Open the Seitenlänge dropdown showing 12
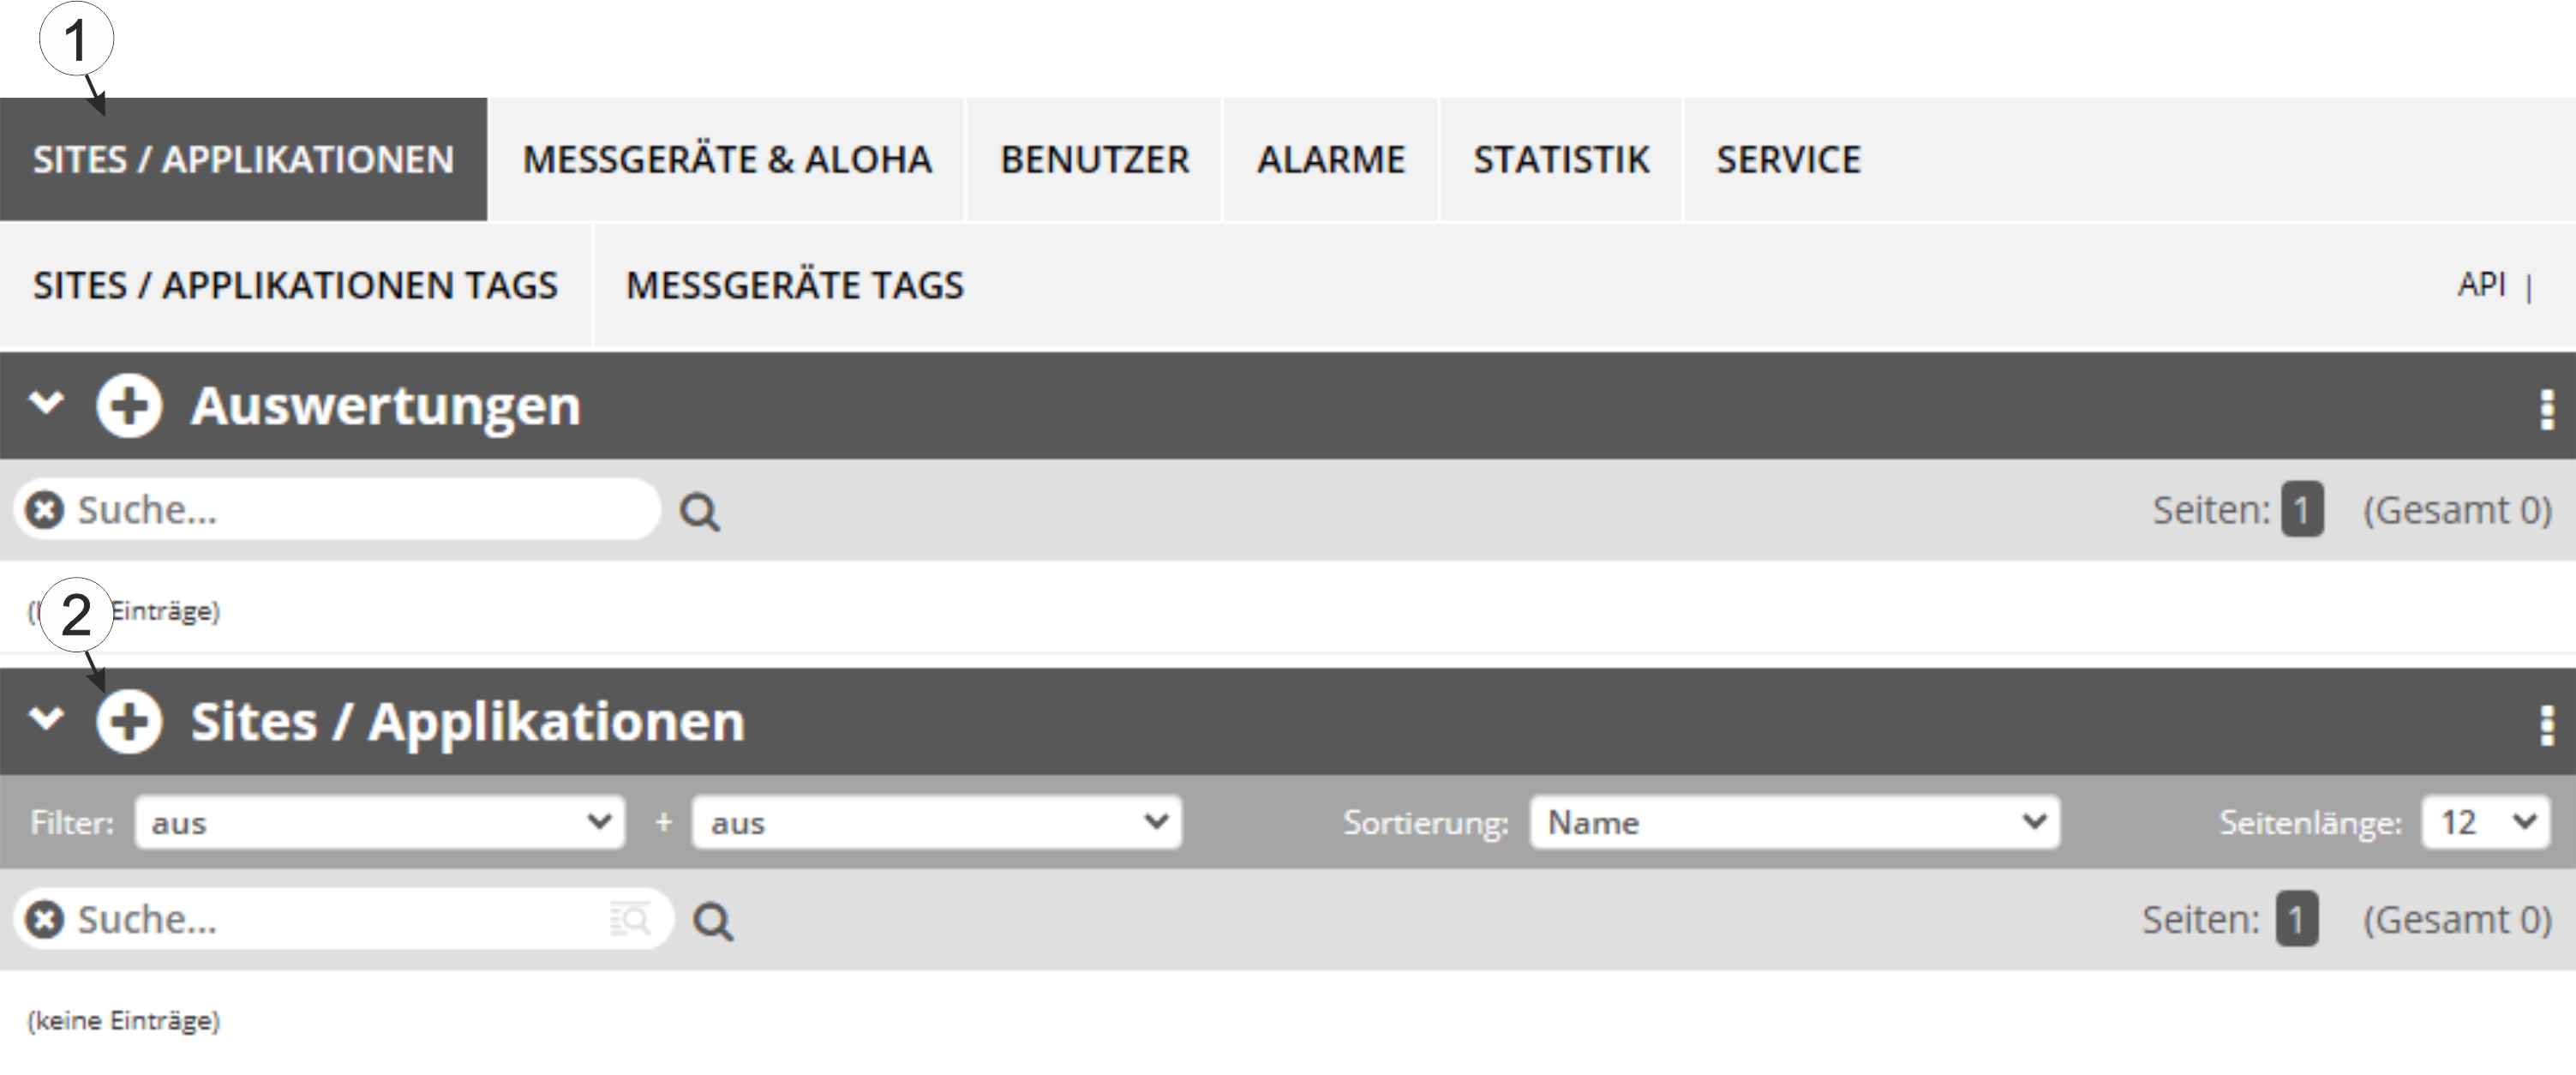Screen dimensions: 2576x1075 coord(2485,822)
